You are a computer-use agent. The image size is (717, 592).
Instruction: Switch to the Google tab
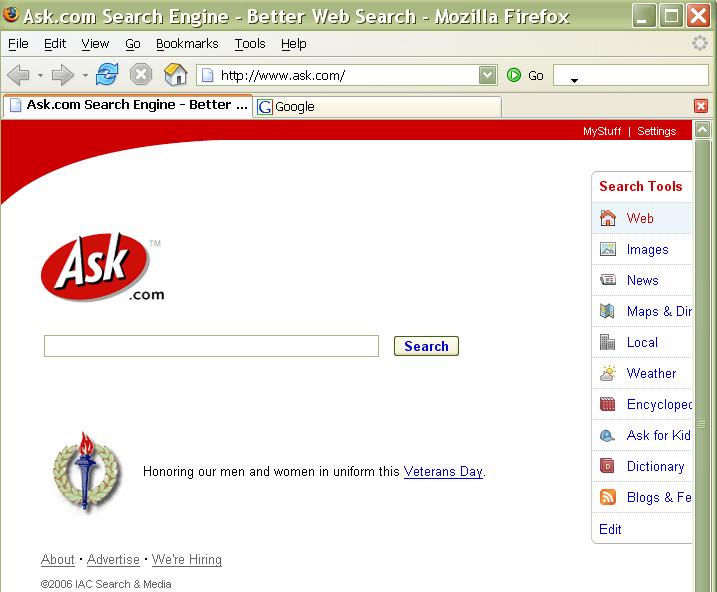(377, 107)
